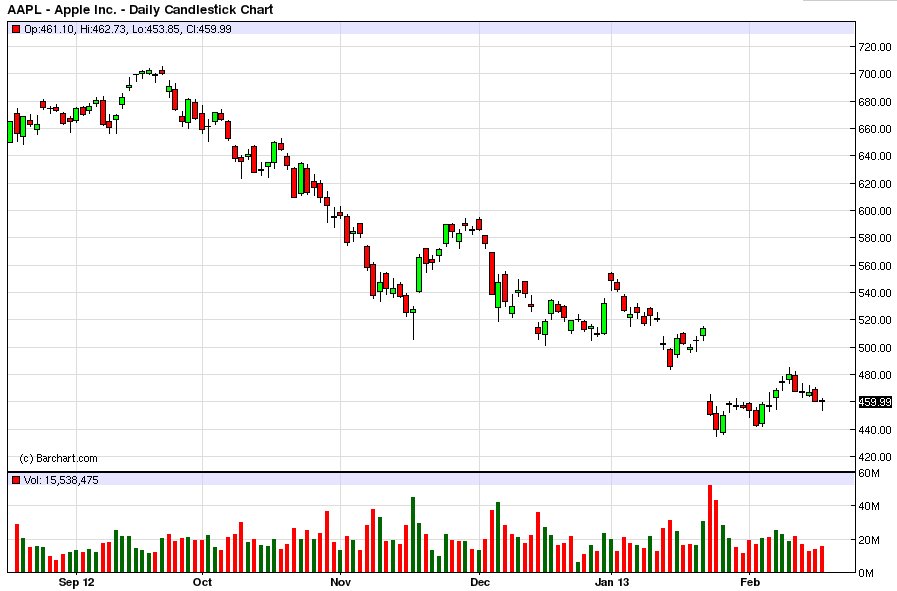Click the 'Feb' date axis label
Image resolution: width=897 pixels, height=591 pixels.
750,582
